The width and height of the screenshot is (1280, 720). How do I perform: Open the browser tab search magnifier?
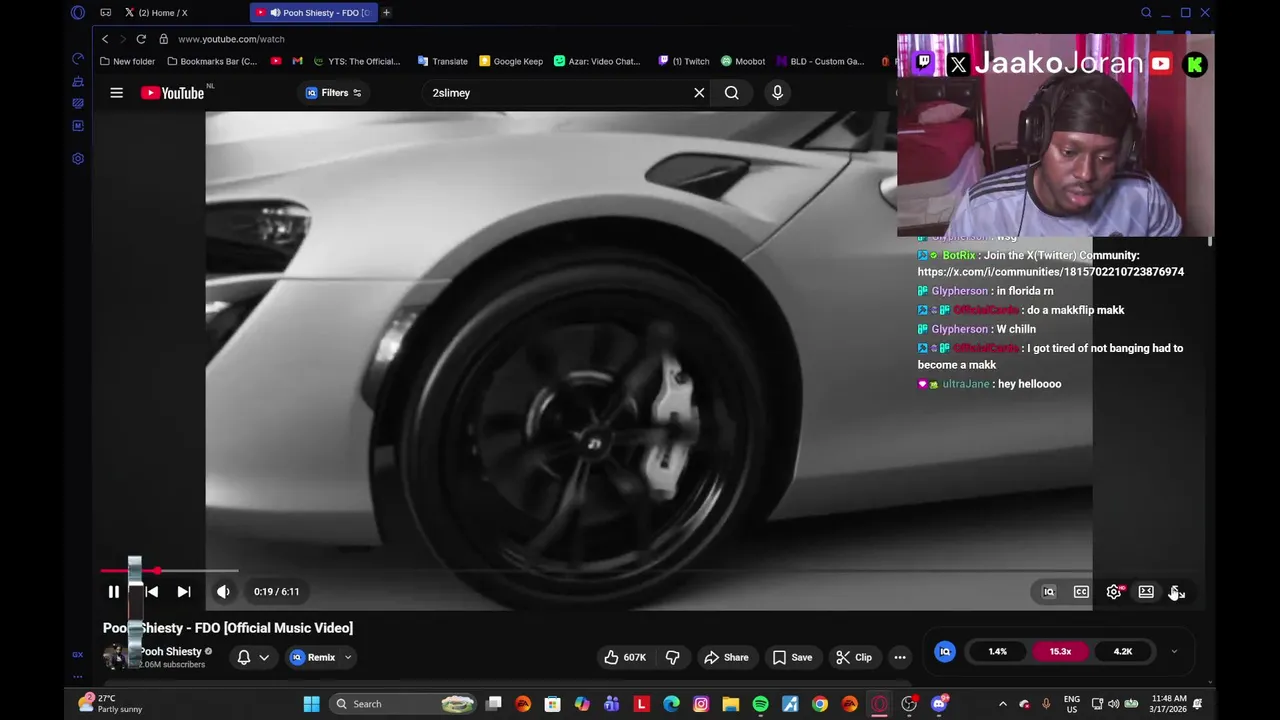1146,13
